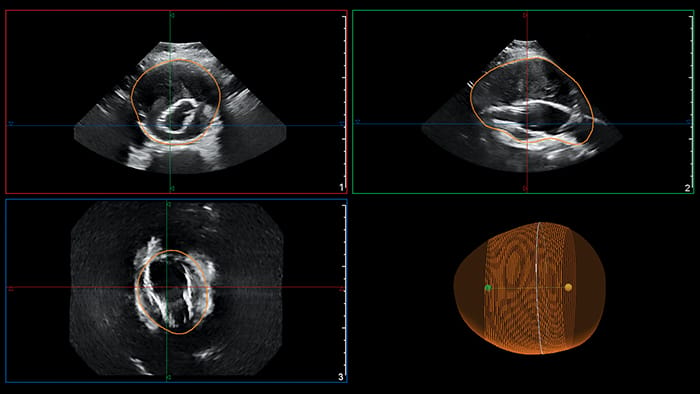Click the depth scale ruler of panel 2
The image size is (700, 394).
(x=692, y=101)
